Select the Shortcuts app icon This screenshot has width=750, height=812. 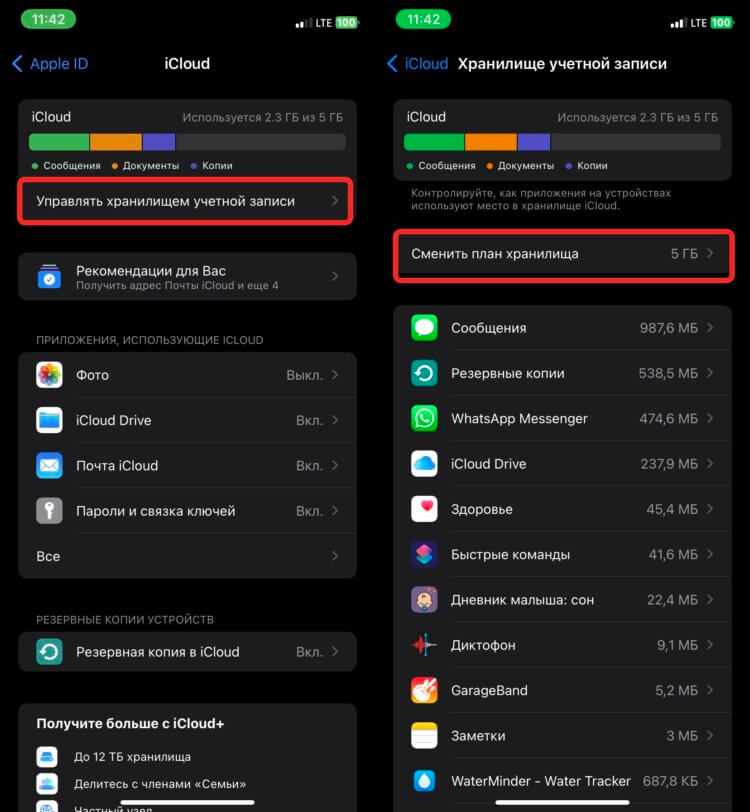(x=424, y=554)
